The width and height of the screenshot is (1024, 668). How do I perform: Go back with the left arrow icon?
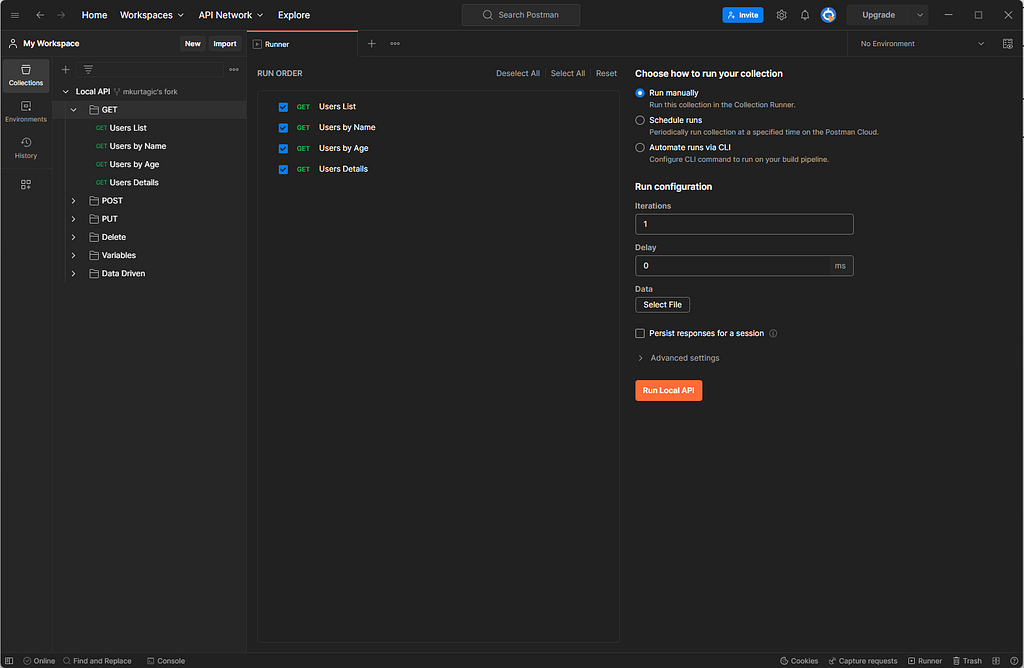pos(40,15)
